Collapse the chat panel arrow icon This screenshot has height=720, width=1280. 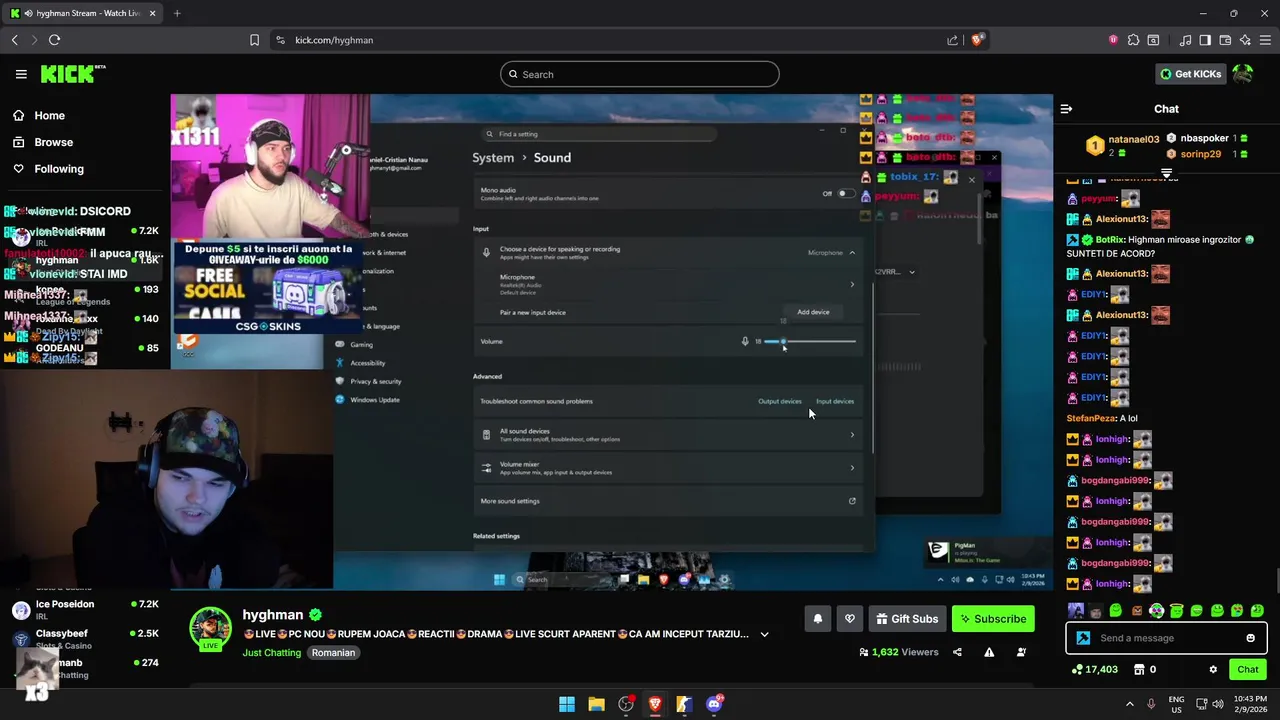1066,109
